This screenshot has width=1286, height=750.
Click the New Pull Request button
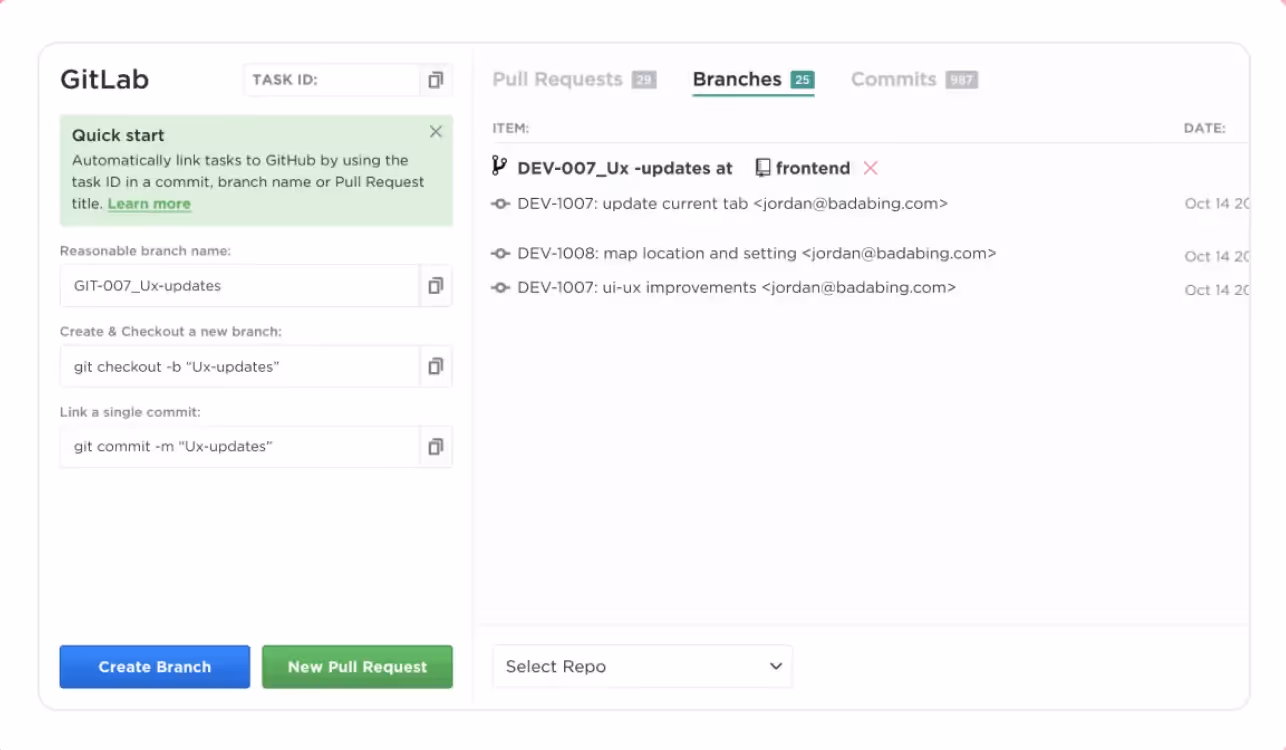coord(357,667)
